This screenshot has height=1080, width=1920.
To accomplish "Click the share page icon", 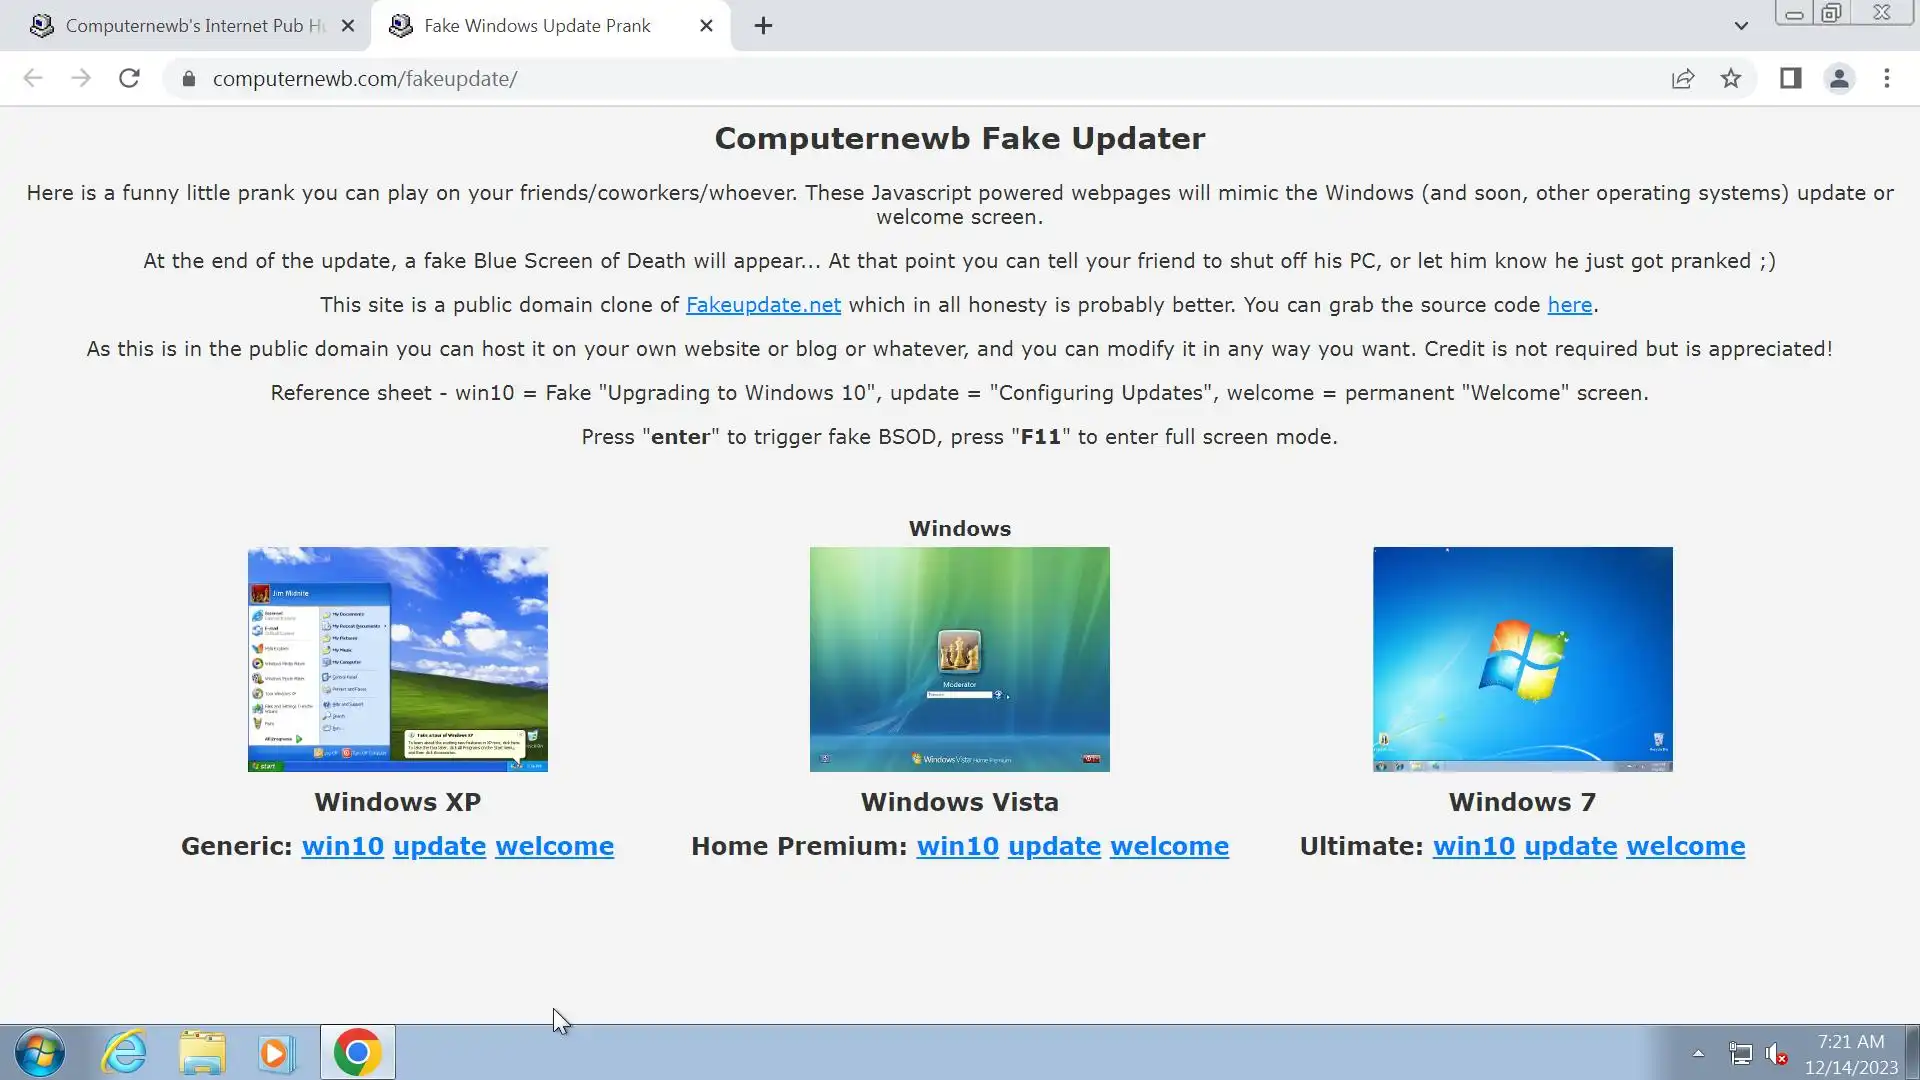I will (x=1683, y=78).
